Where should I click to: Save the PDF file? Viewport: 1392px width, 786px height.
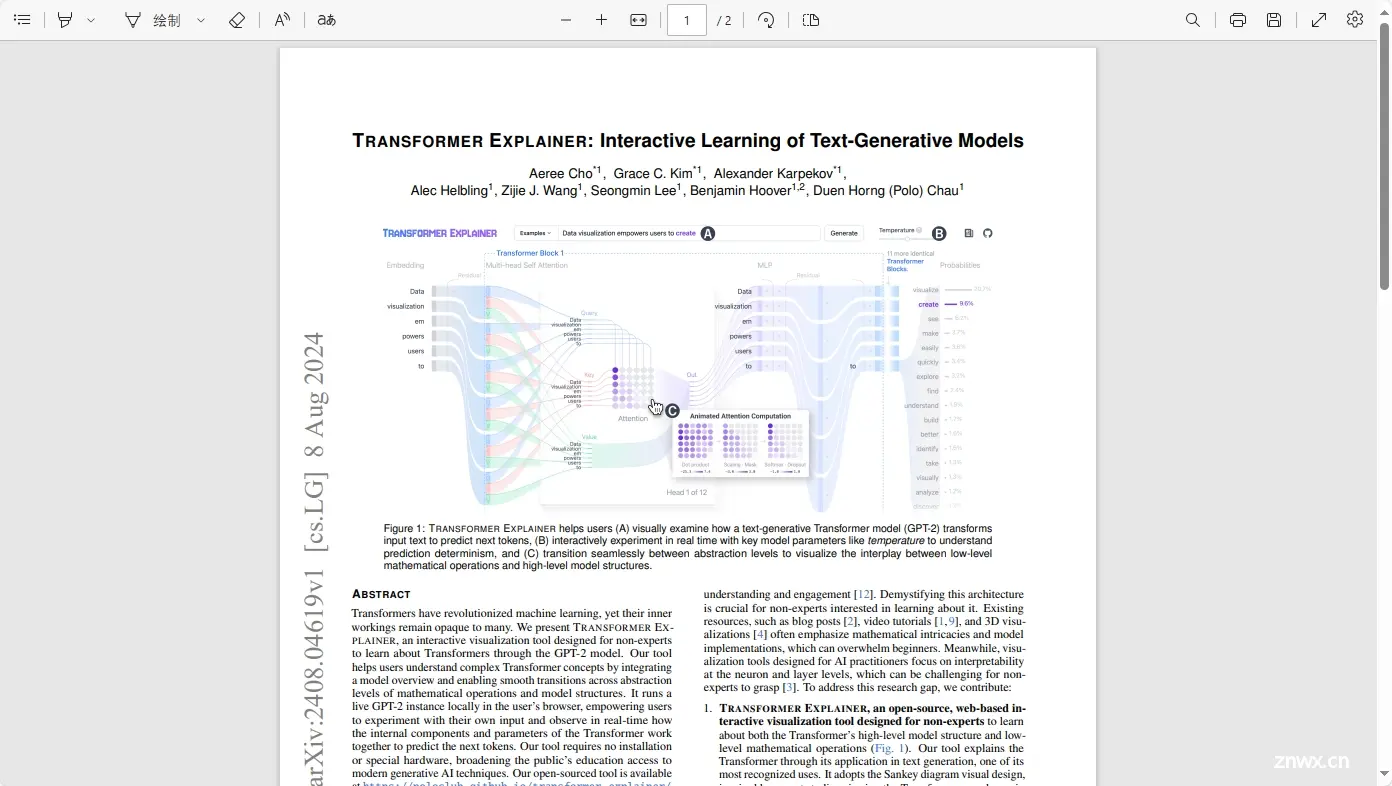[1274, 20]
